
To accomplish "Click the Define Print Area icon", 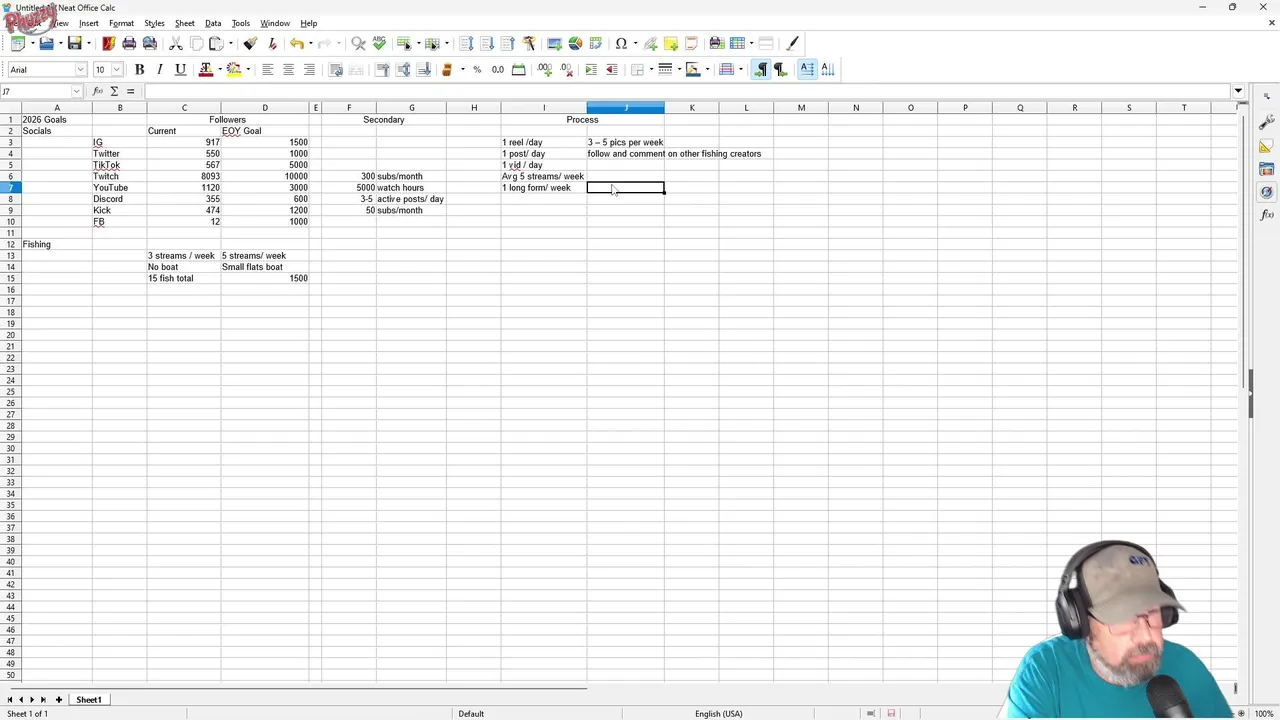I will coord(717,43).
